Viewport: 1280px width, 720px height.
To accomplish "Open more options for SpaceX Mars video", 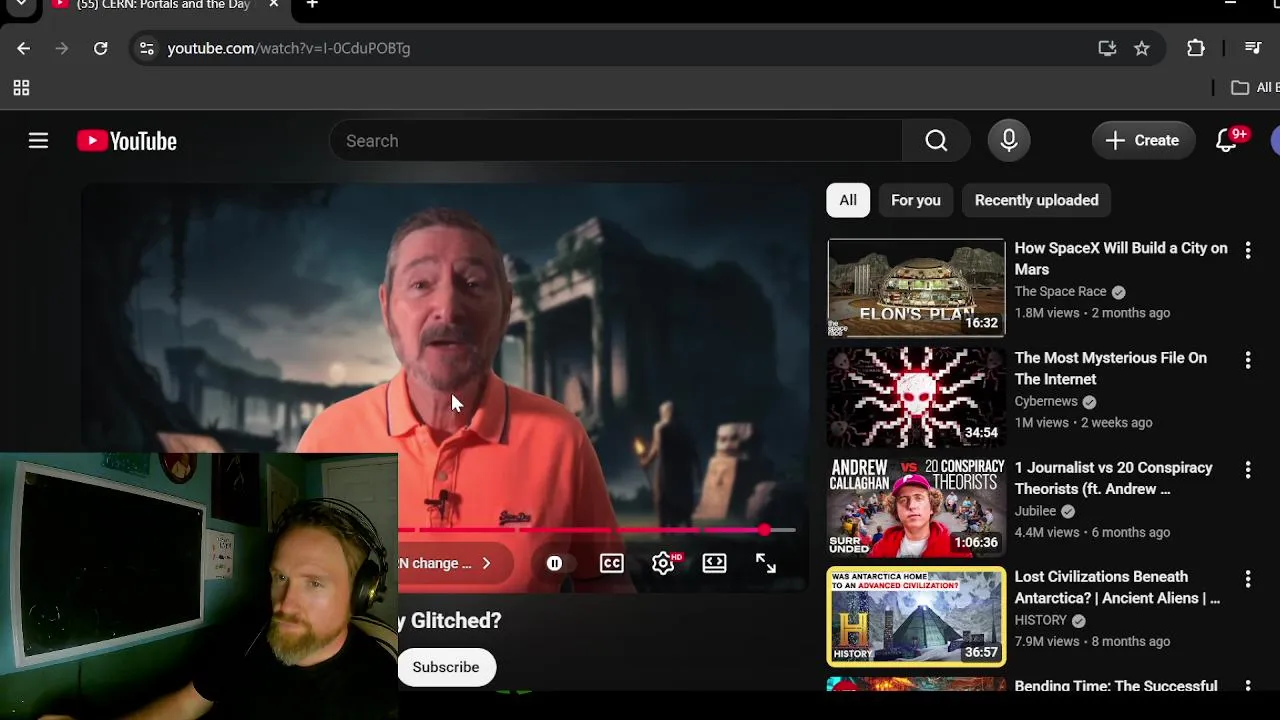I will coord(1247,250).
